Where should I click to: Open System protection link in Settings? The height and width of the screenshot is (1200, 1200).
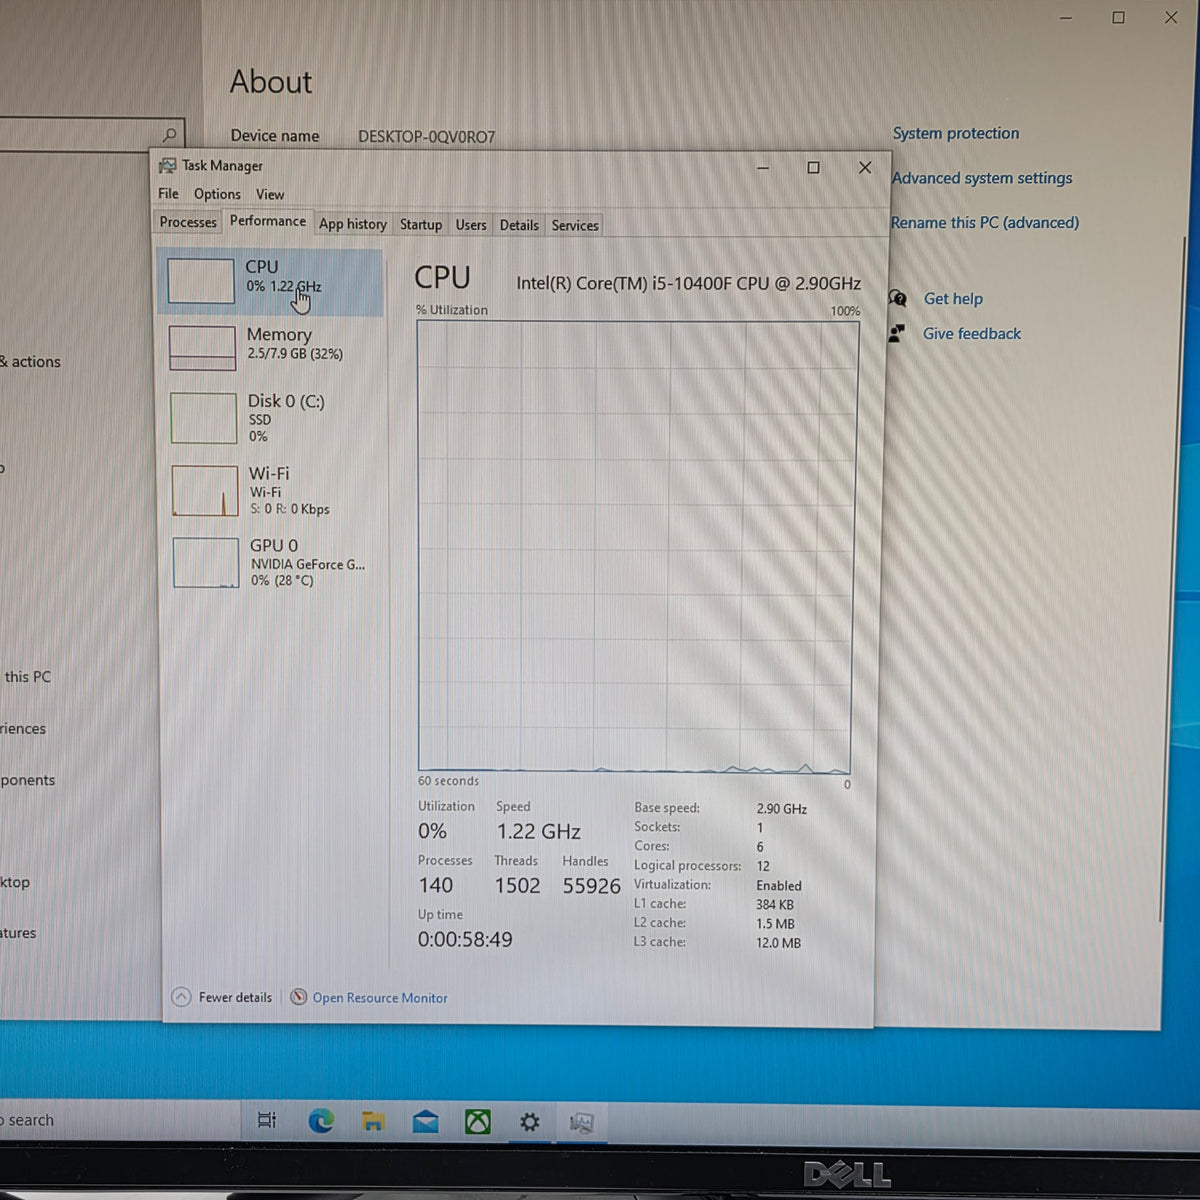point(956,133)
